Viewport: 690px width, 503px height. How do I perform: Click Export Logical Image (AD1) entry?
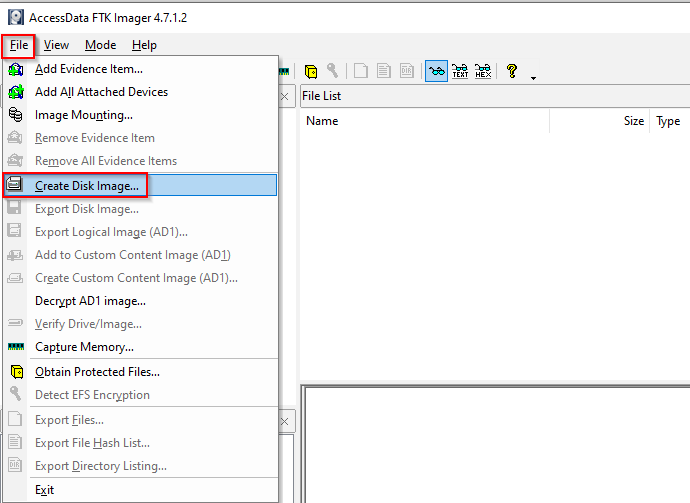click(x=141, y=232)
